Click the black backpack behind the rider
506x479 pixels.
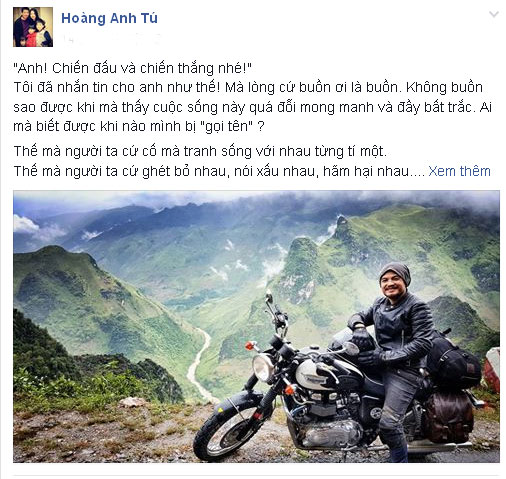pyautogui.click(x=455, y=362)
